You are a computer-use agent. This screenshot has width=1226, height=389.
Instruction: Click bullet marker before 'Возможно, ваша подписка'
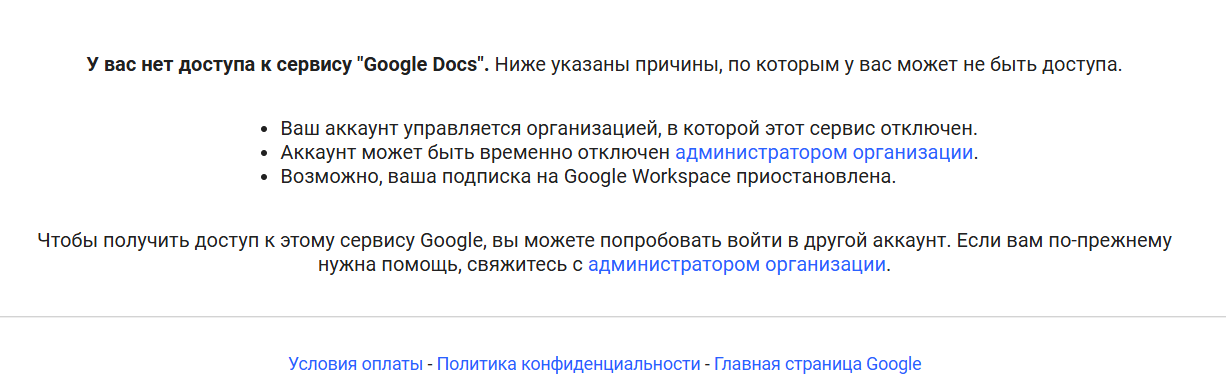[264, 178]
